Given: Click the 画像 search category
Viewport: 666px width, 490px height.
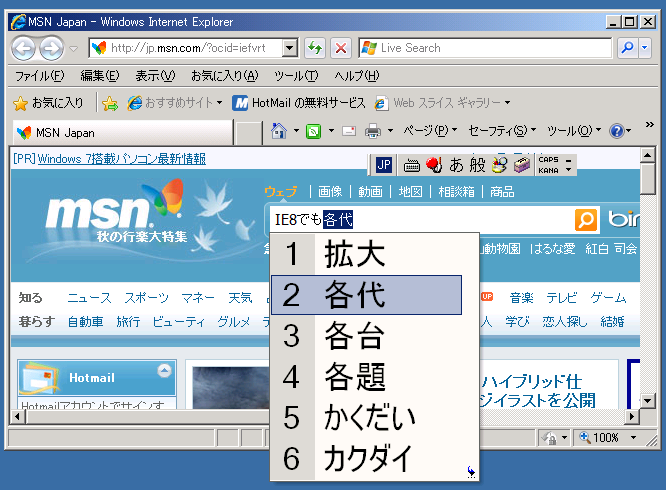Looking at the screenshot, I should click(330, 192).
